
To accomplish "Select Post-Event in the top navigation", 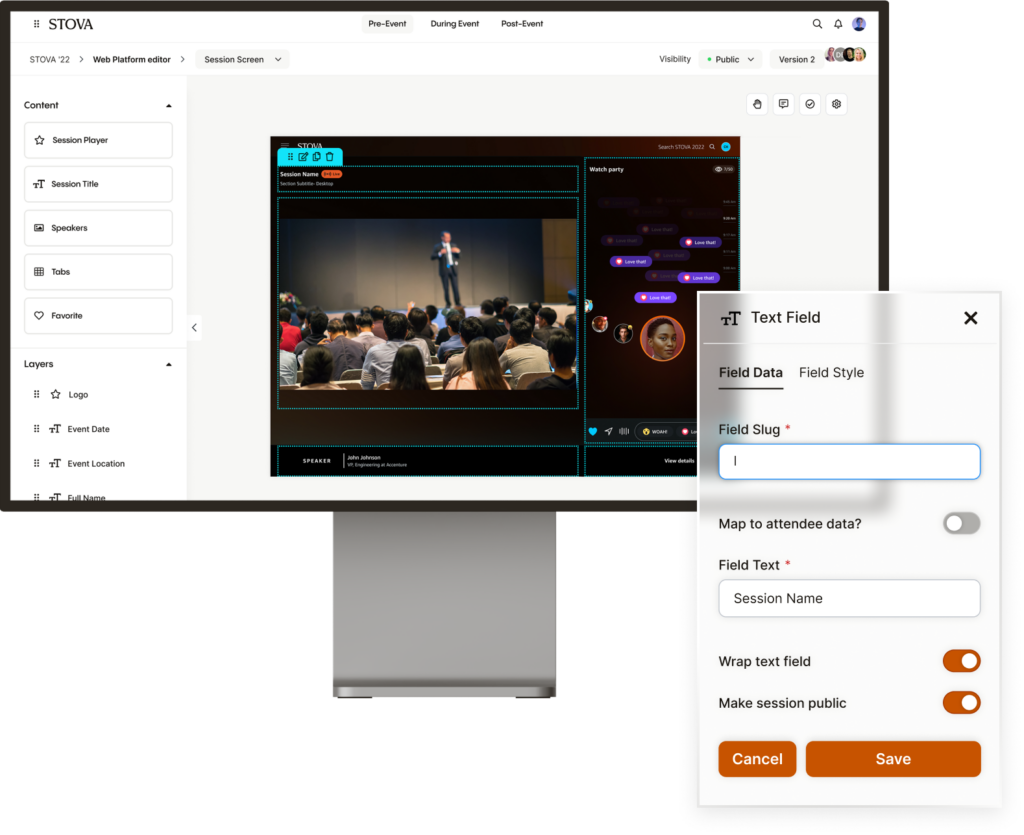I will 521,23.
